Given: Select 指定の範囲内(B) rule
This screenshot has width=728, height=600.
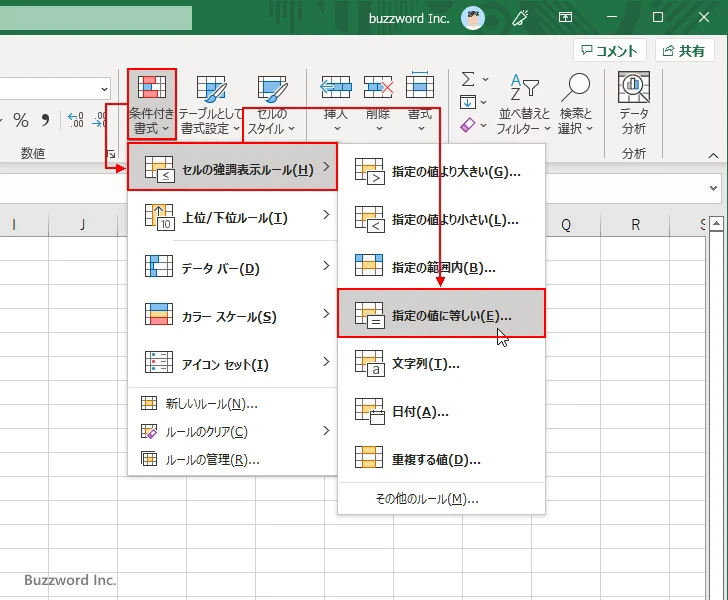Looking at the screenshot, I should click(x=441, y=267).
